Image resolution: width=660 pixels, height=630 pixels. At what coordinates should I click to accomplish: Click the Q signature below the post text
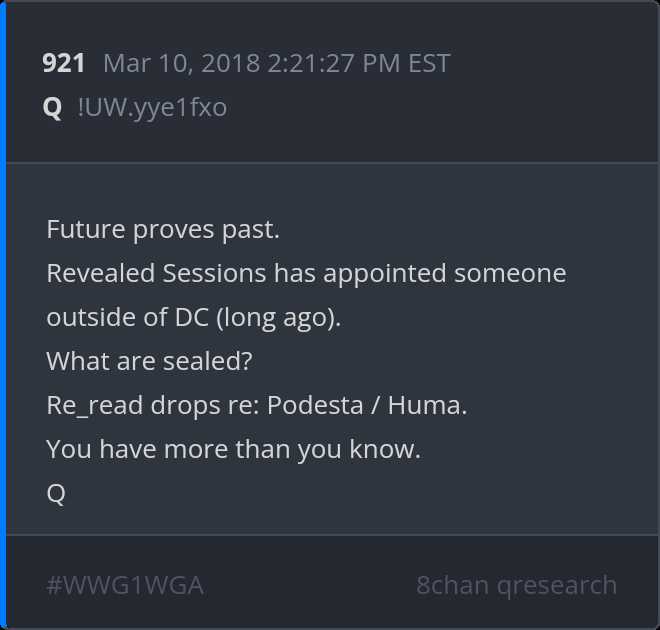pyautogui.click(x=56, y=493)
